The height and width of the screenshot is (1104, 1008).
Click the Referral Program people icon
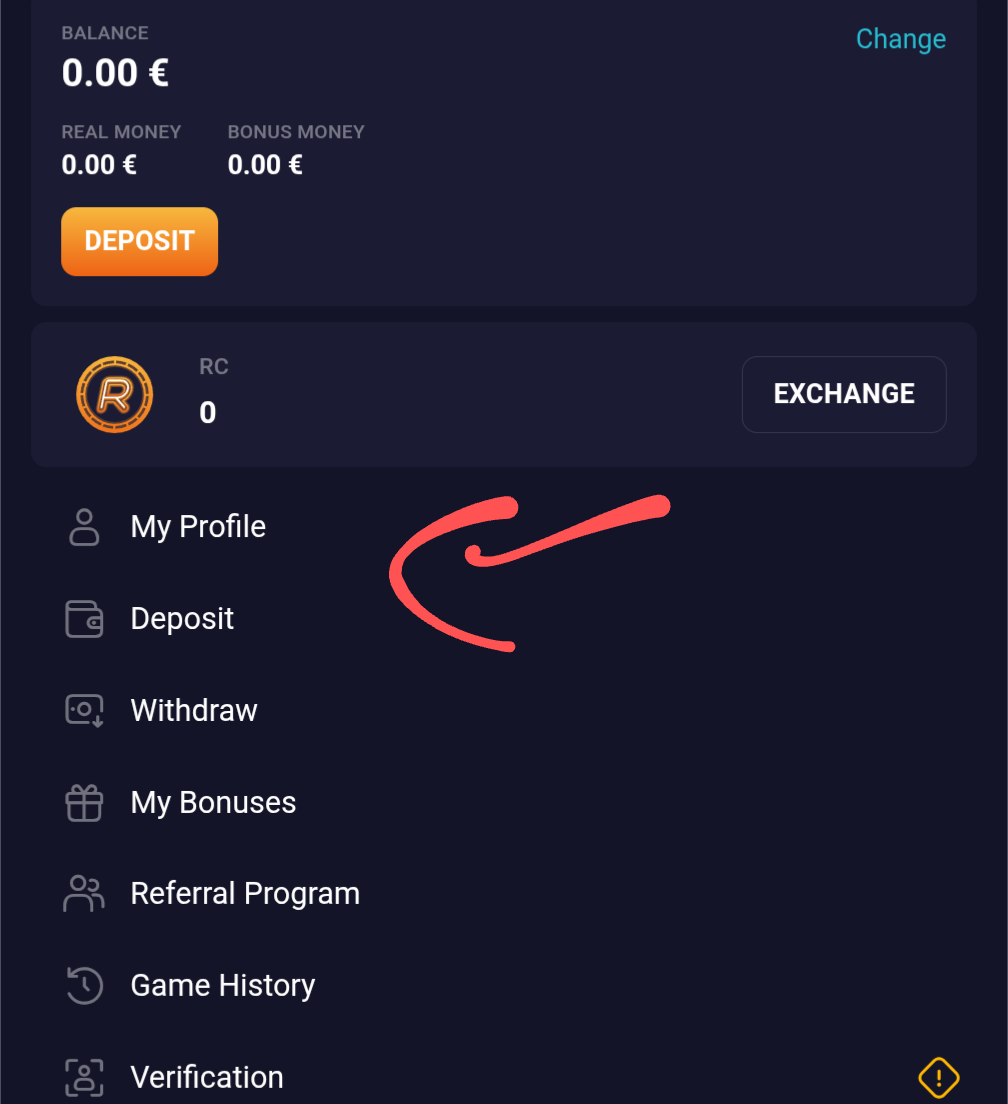pos(84,894)
